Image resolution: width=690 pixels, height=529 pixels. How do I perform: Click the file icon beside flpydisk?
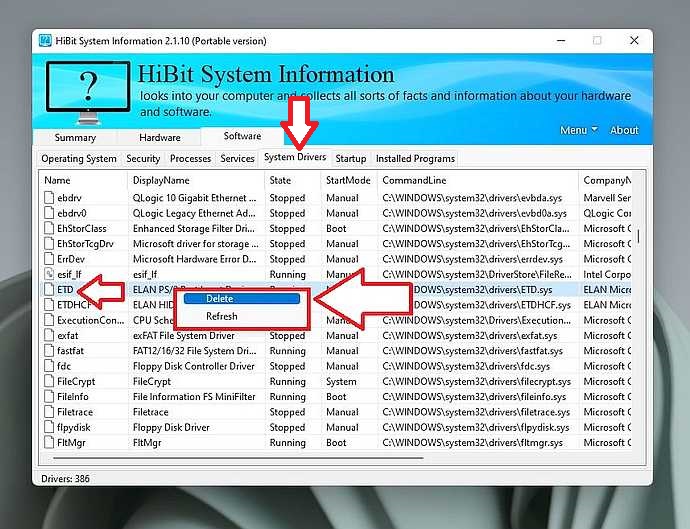click(49, 427)
